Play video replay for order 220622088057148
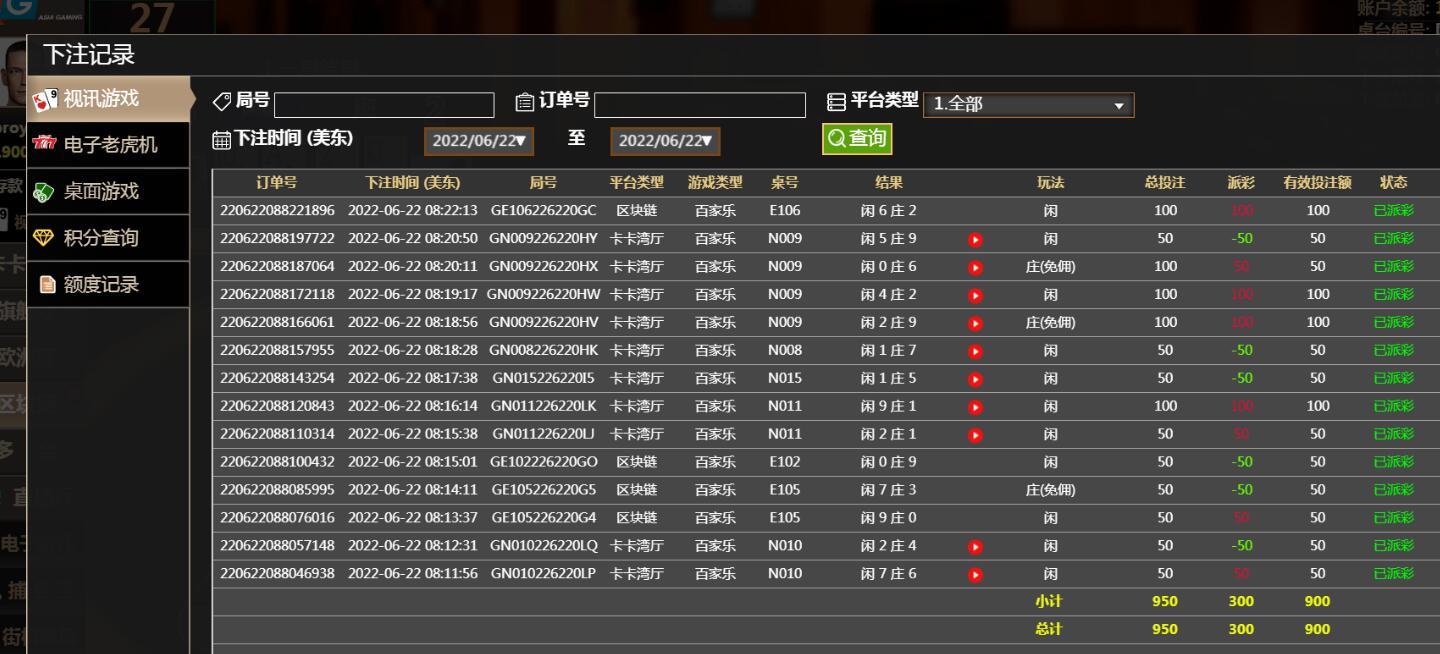Viewport: 1440px width, 654px height. point(976,547)
